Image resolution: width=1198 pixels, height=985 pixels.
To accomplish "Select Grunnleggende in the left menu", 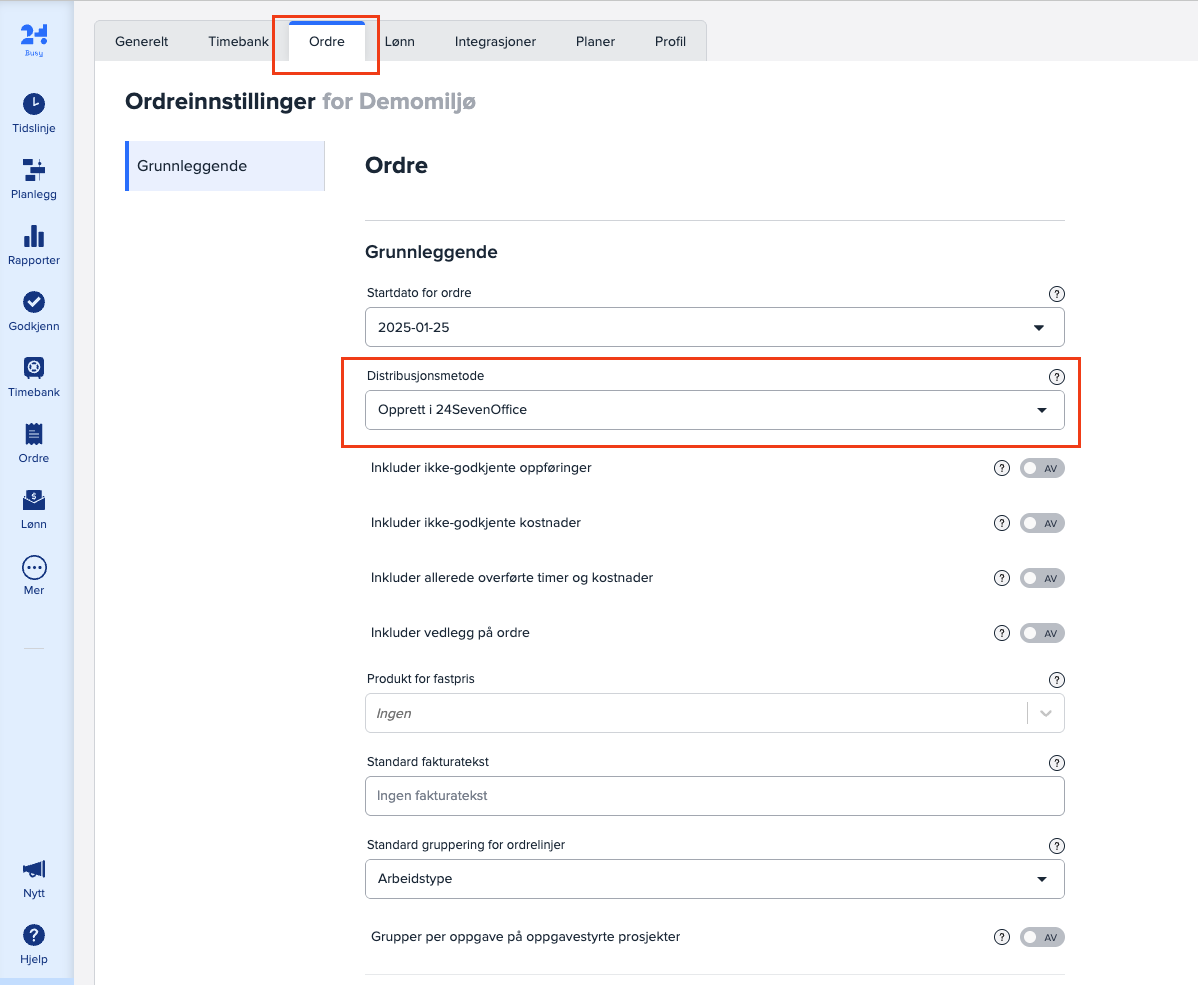I will tap(225, 166).
